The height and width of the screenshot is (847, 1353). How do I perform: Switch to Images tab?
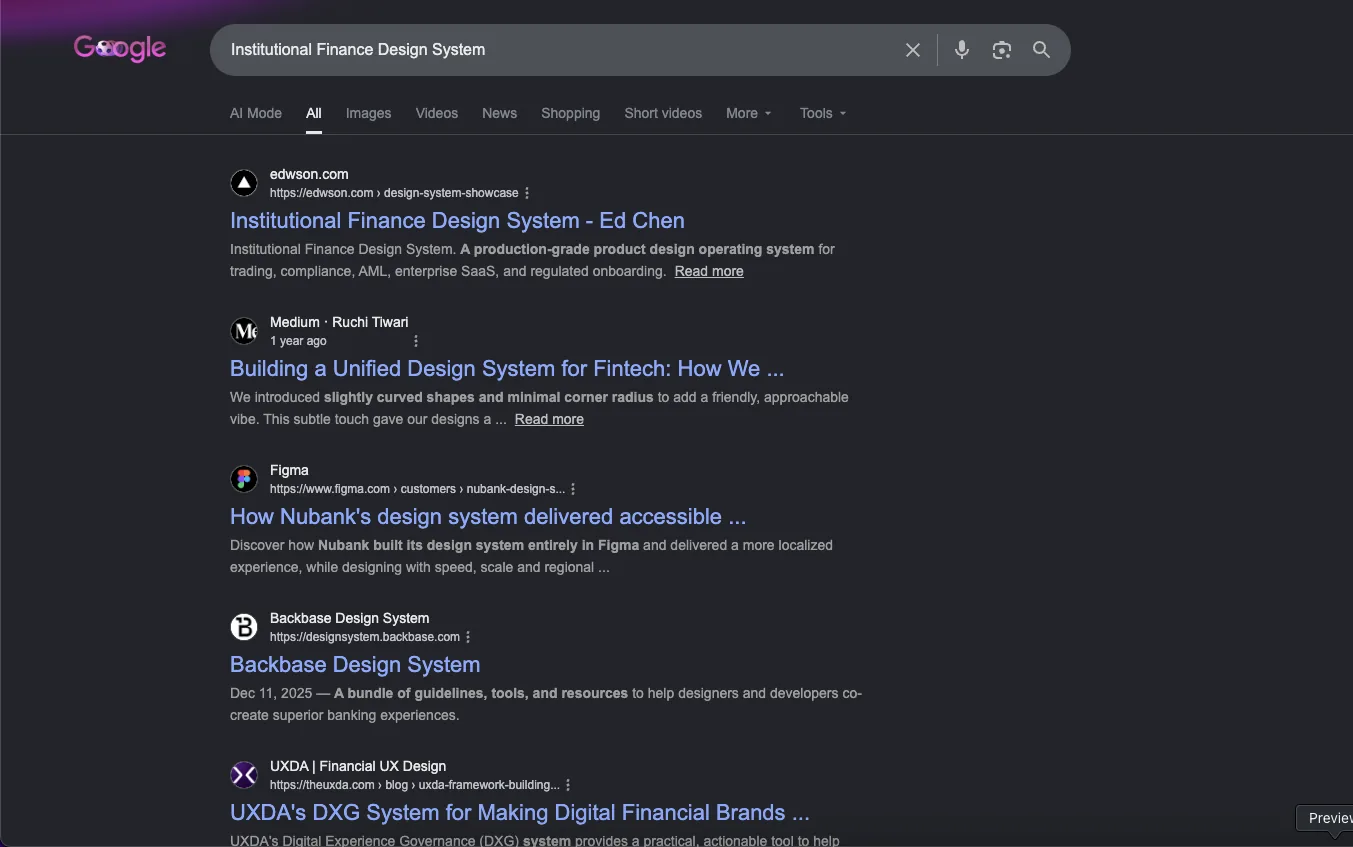[368, 113]
